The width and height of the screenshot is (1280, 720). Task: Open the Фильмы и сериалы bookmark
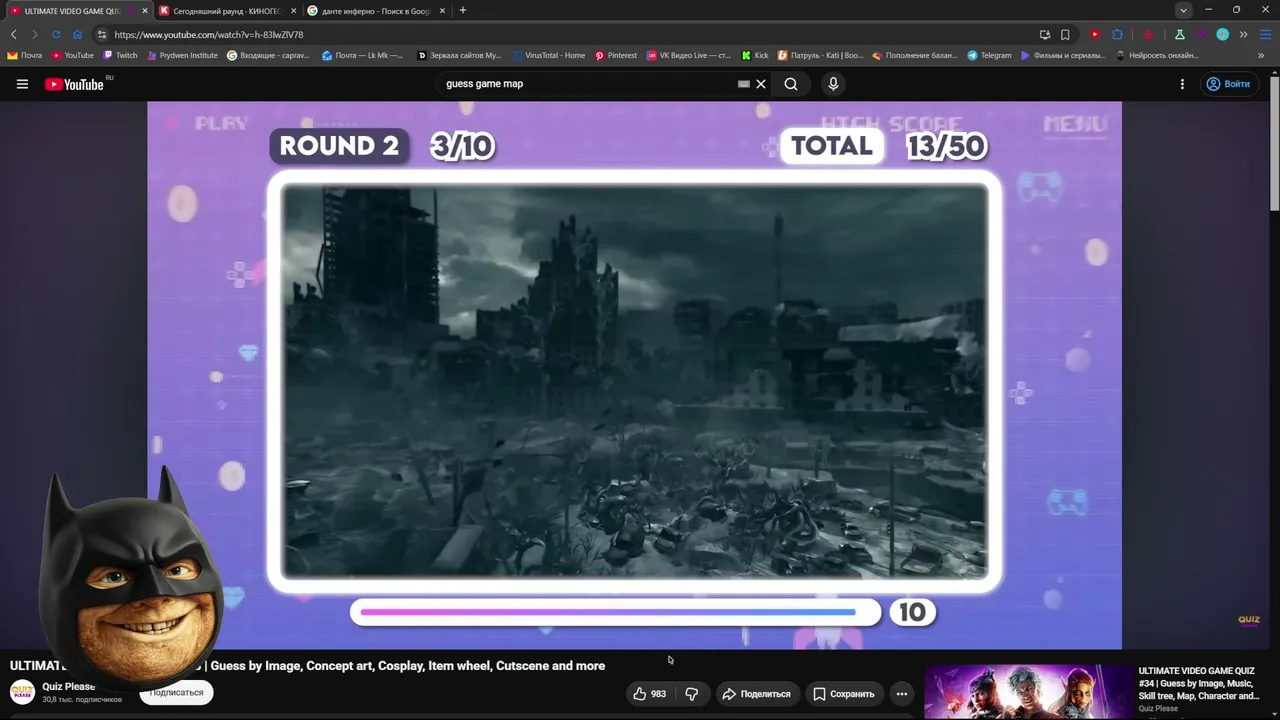click(1063, 56)
